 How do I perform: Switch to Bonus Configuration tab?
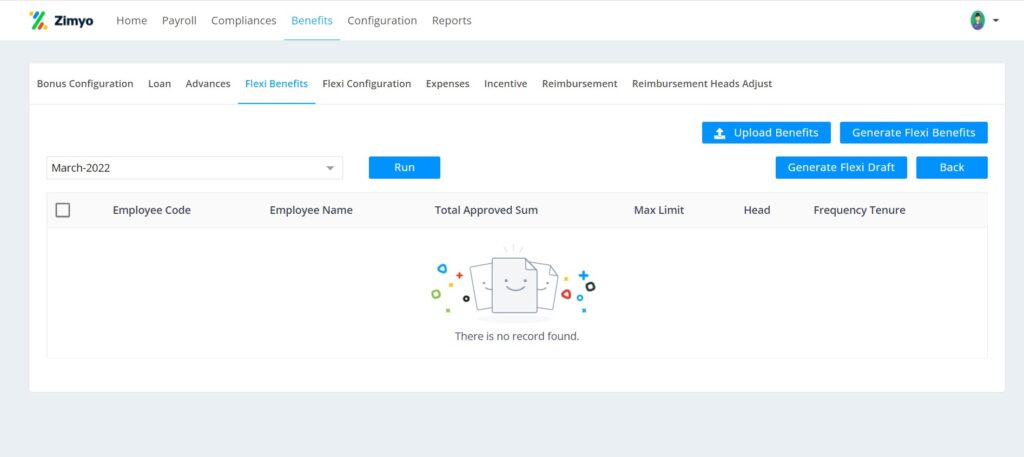point(85,84)
